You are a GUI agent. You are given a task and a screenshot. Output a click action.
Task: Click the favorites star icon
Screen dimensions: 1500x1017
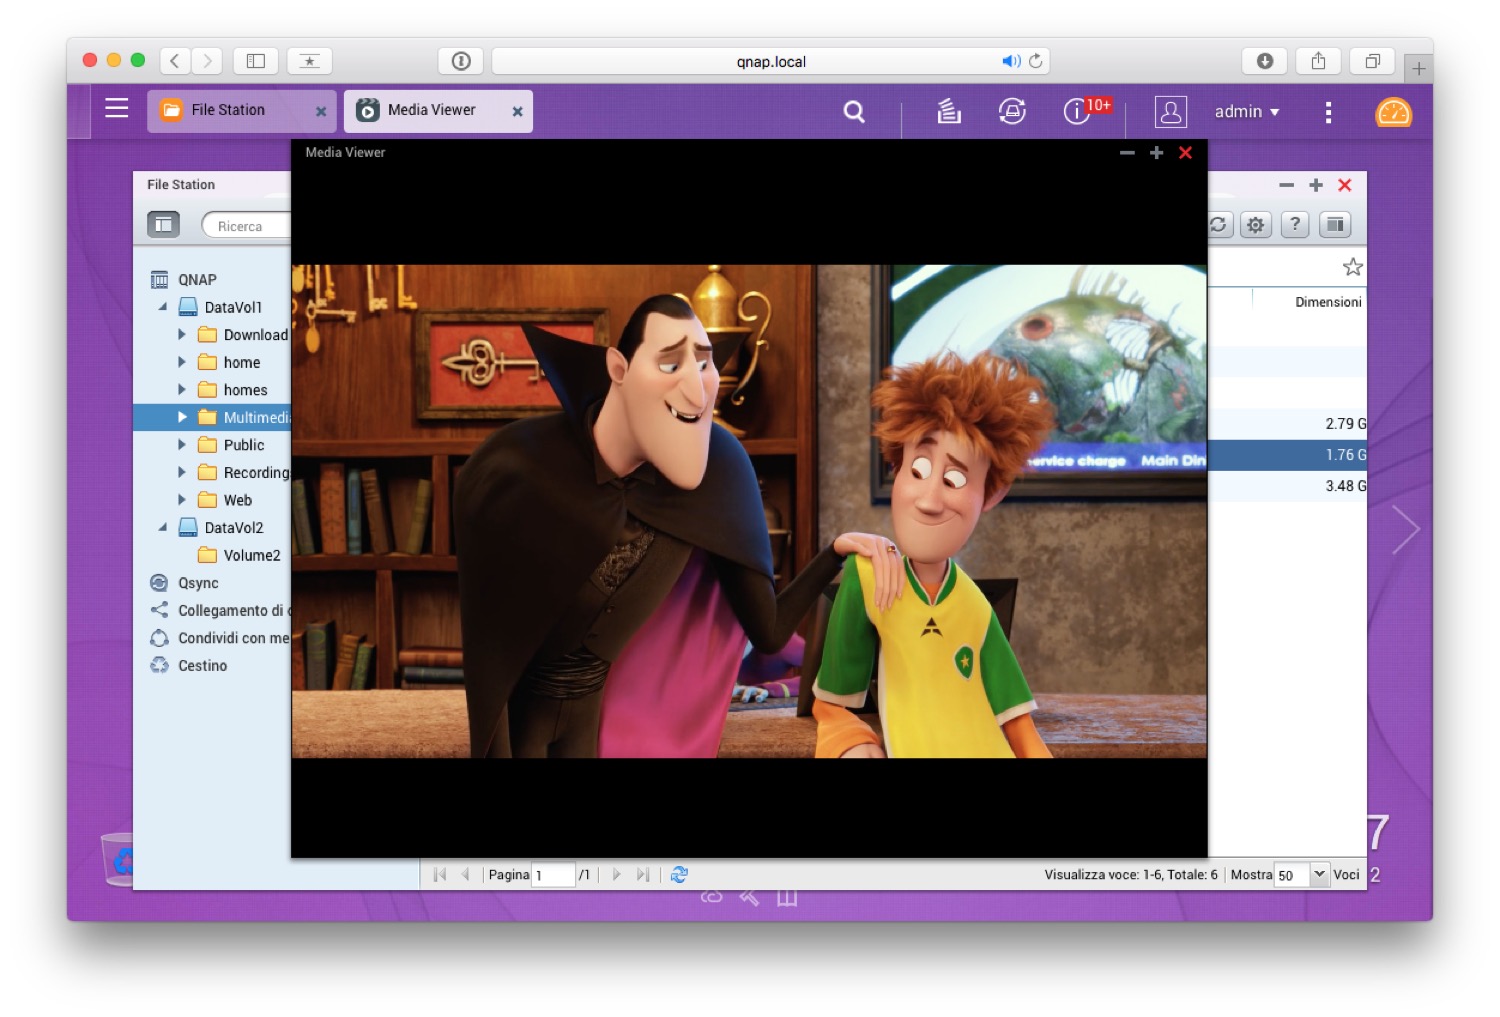click(x=1353, y=266)
